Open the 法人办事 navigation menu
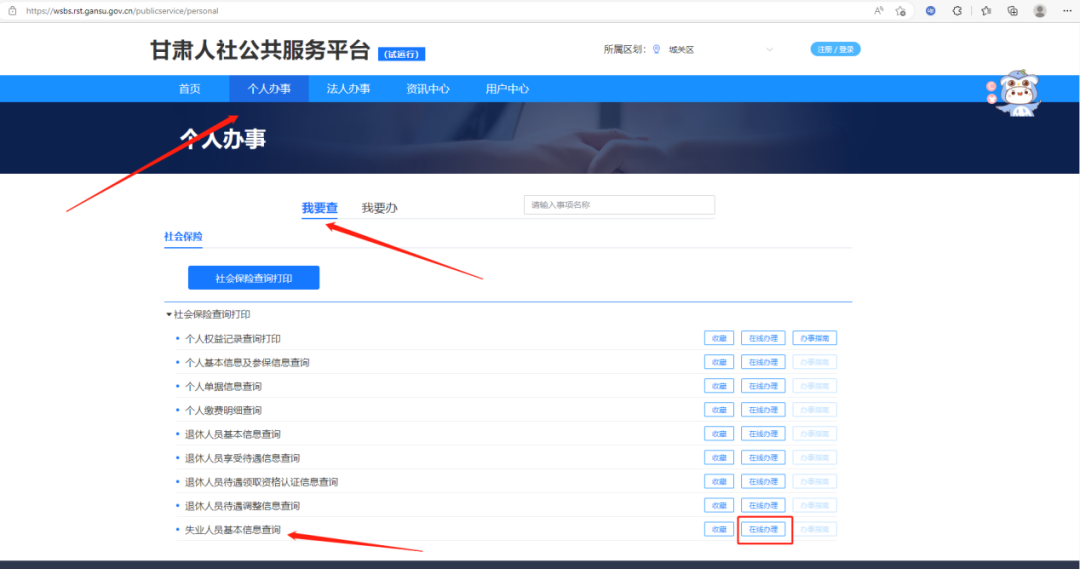 348,89
